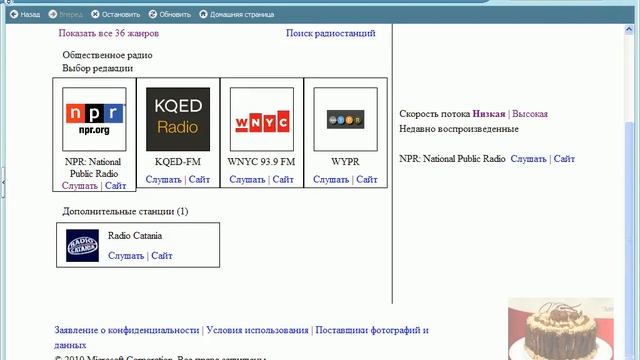Click the Остановить stop icon
Viewport: 640px width, 360px height.
[x=95, y=14]
